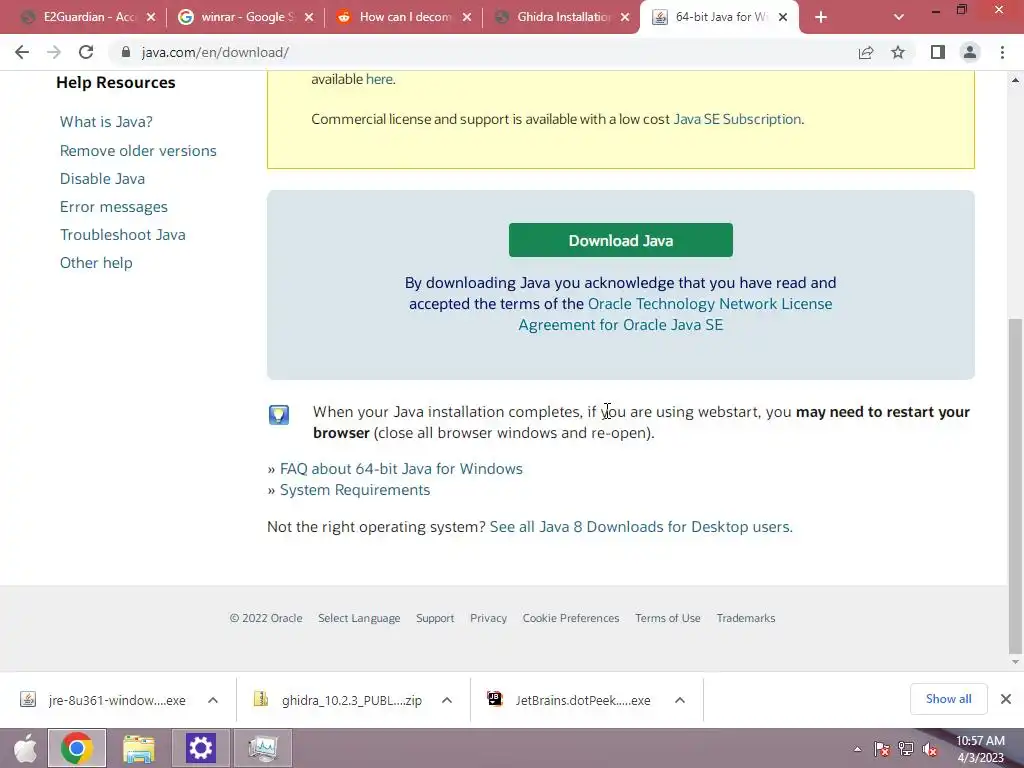1024x768 pixels.
Task: Open Support footer link
Action: (x=435, y=618)
